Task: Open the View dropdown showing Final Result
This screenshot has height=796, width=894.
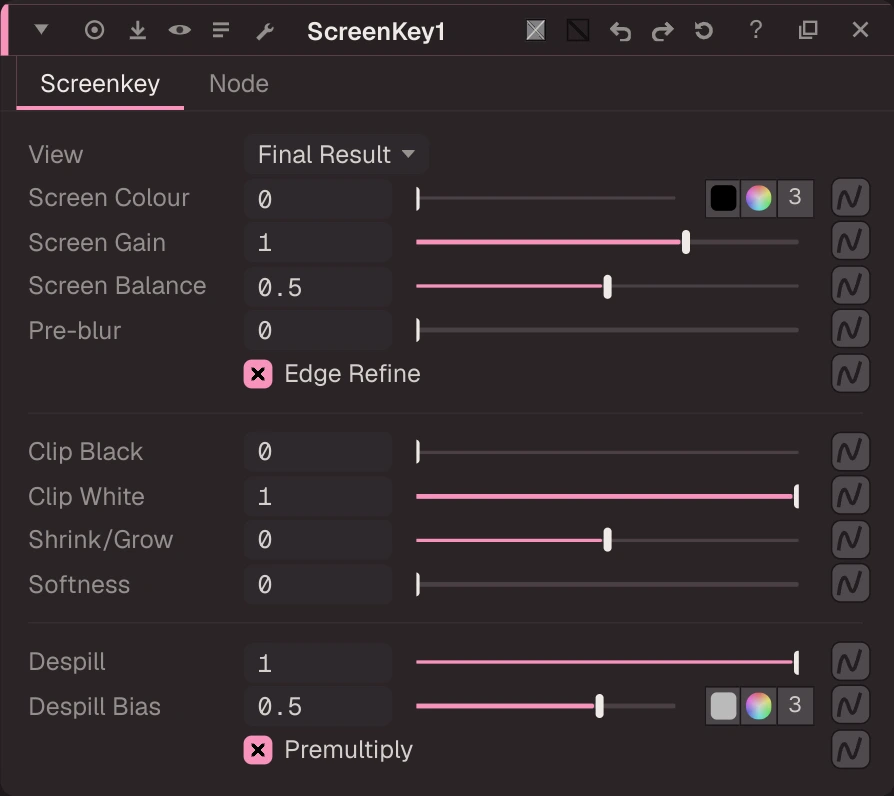Action: coord(336,155)
